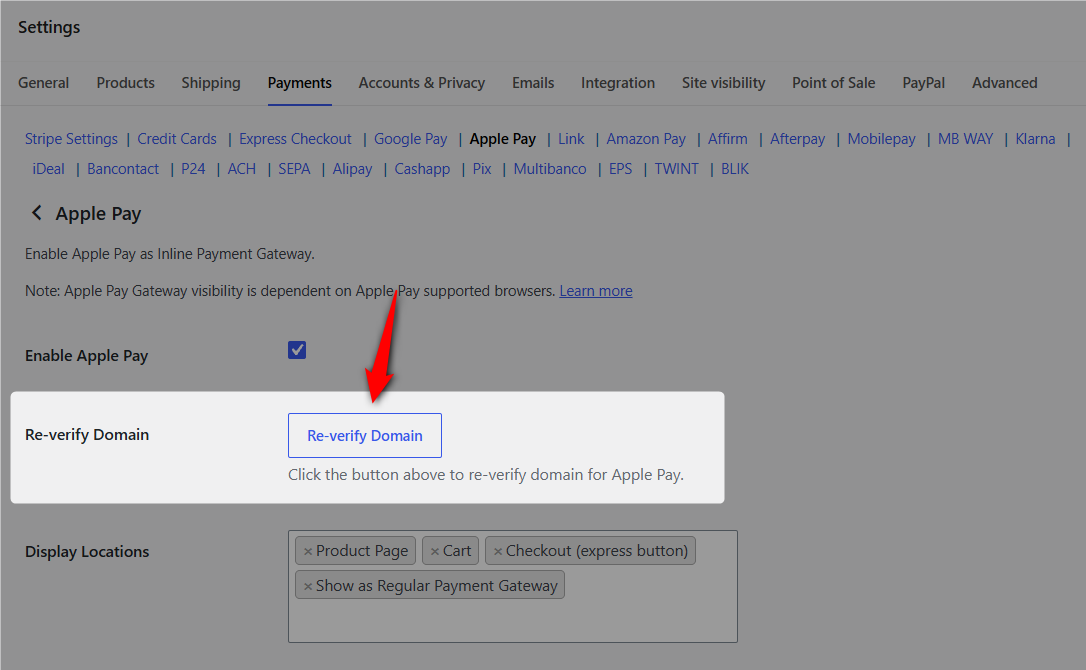
Task: Click the Re-verify Domain button
Action: pyautogui.click(x=365, y=435)
